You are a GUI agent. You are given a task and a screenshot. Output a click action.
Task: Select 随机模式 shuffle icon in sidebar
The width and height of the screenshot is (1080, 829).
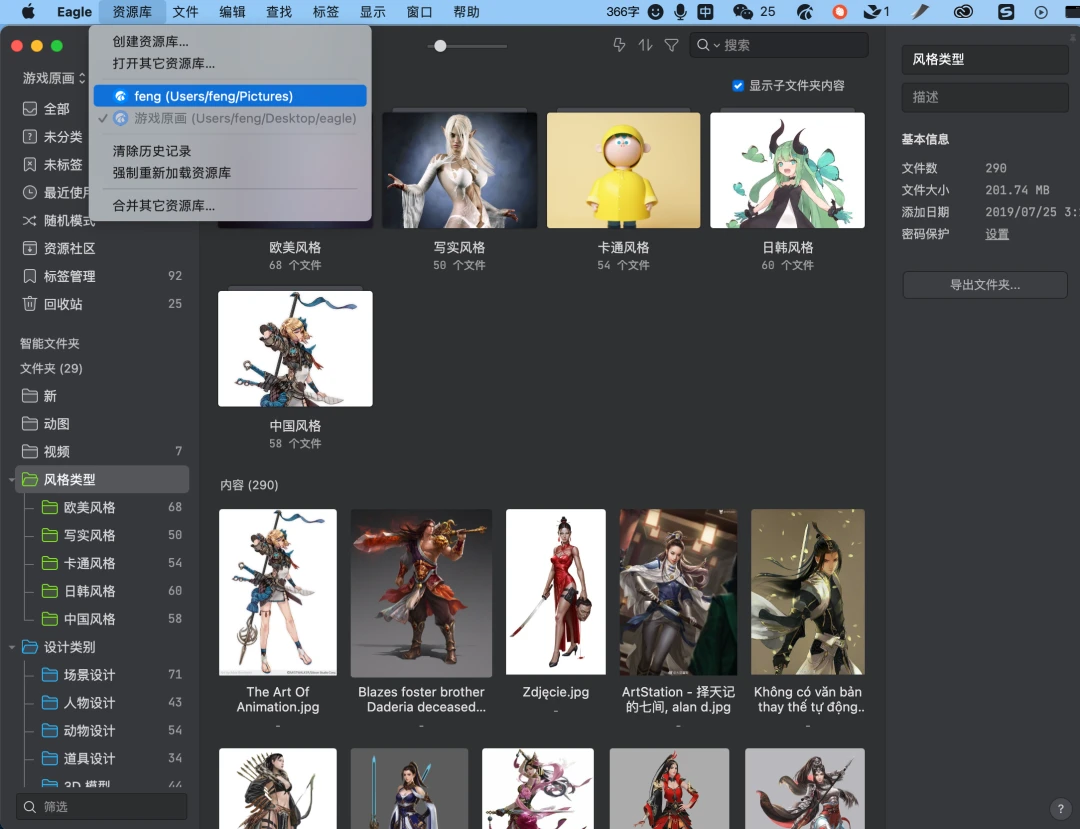(30, 220)
